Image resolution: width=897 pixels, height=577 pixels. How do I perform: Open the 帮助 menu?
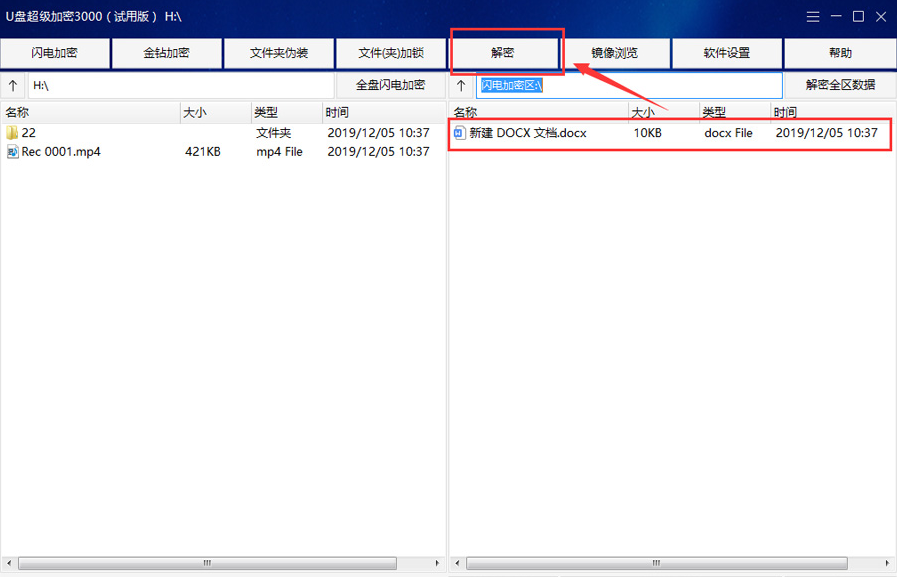tap(840, 53)
